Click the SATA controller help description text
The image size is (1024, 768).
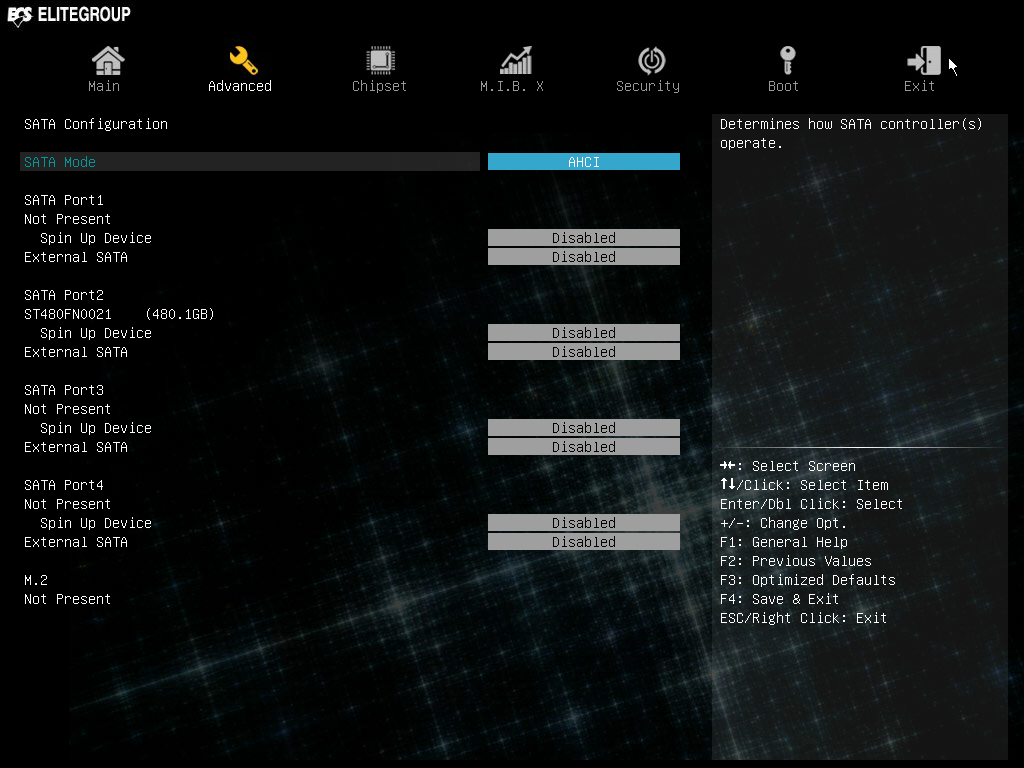tap(851, 134)
